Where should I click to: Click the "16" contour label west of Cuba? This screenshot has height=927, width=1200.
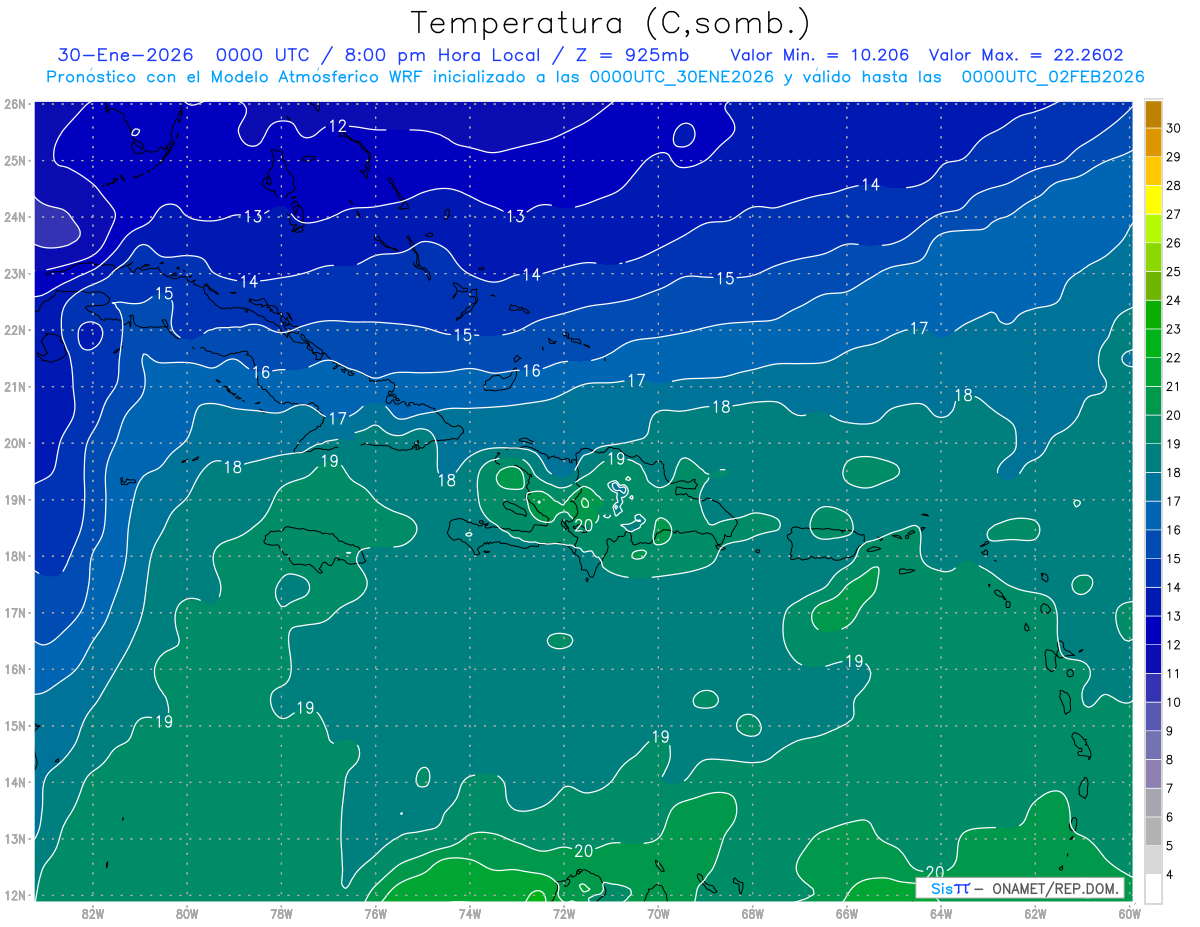[261, 372]
